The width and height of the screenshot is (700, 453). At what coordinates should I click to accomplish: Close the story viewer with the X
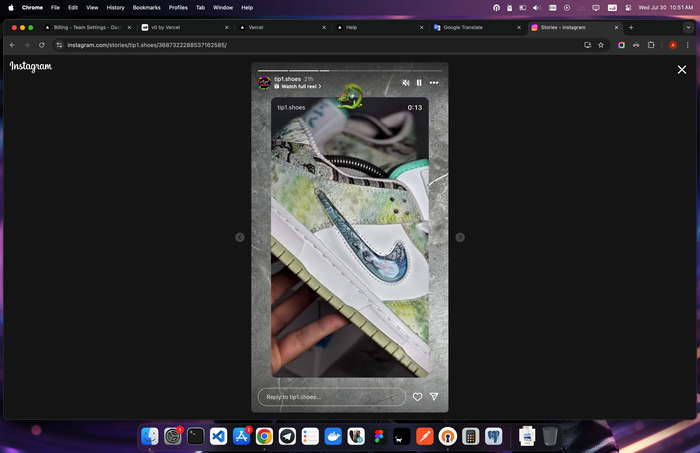(x=682, y=70)
